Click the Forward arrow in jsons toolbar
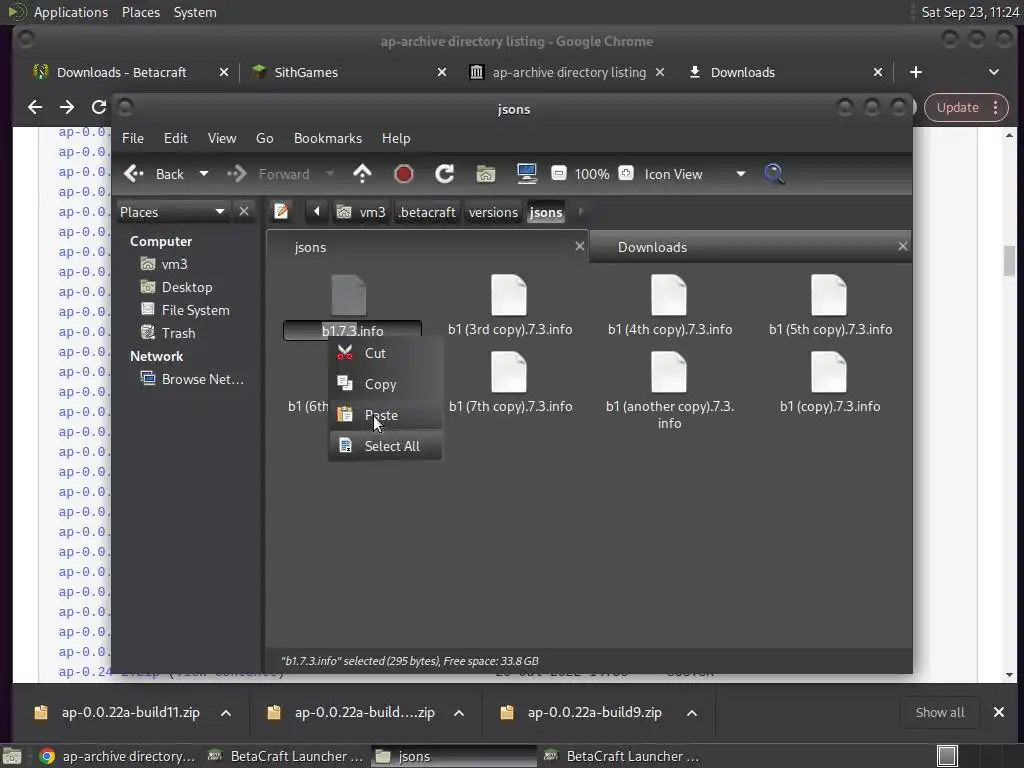This screenshot has height=768, width=1024. (236, 174)
